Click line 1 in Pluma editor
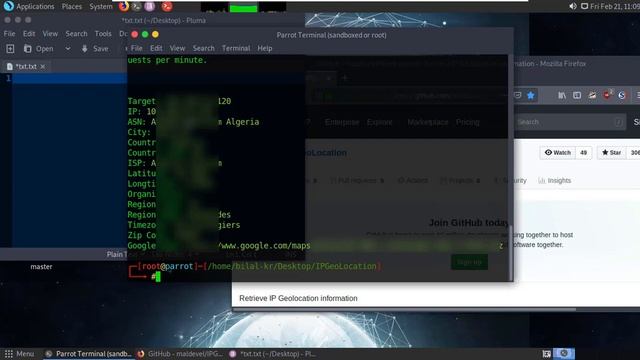Image resolution: width=640 pixels, height=360 pixels. coord(69,78)
